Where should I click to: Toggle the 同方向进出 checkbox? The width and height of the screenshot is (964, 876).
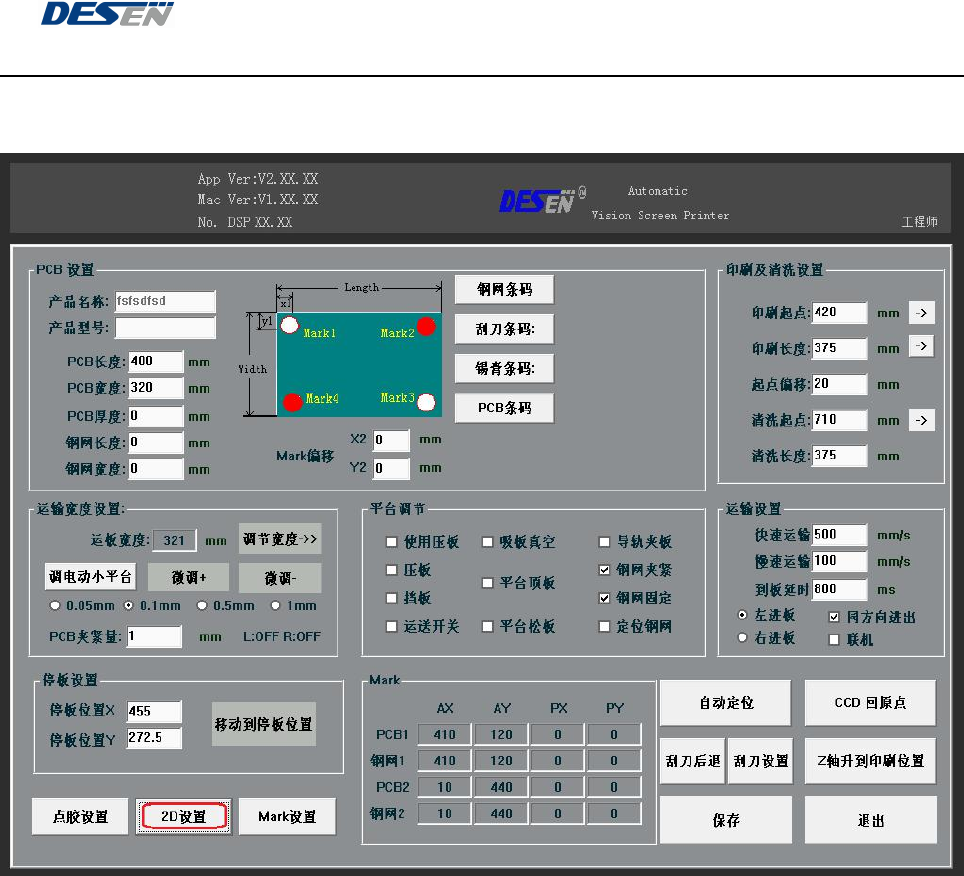(835, 617)
